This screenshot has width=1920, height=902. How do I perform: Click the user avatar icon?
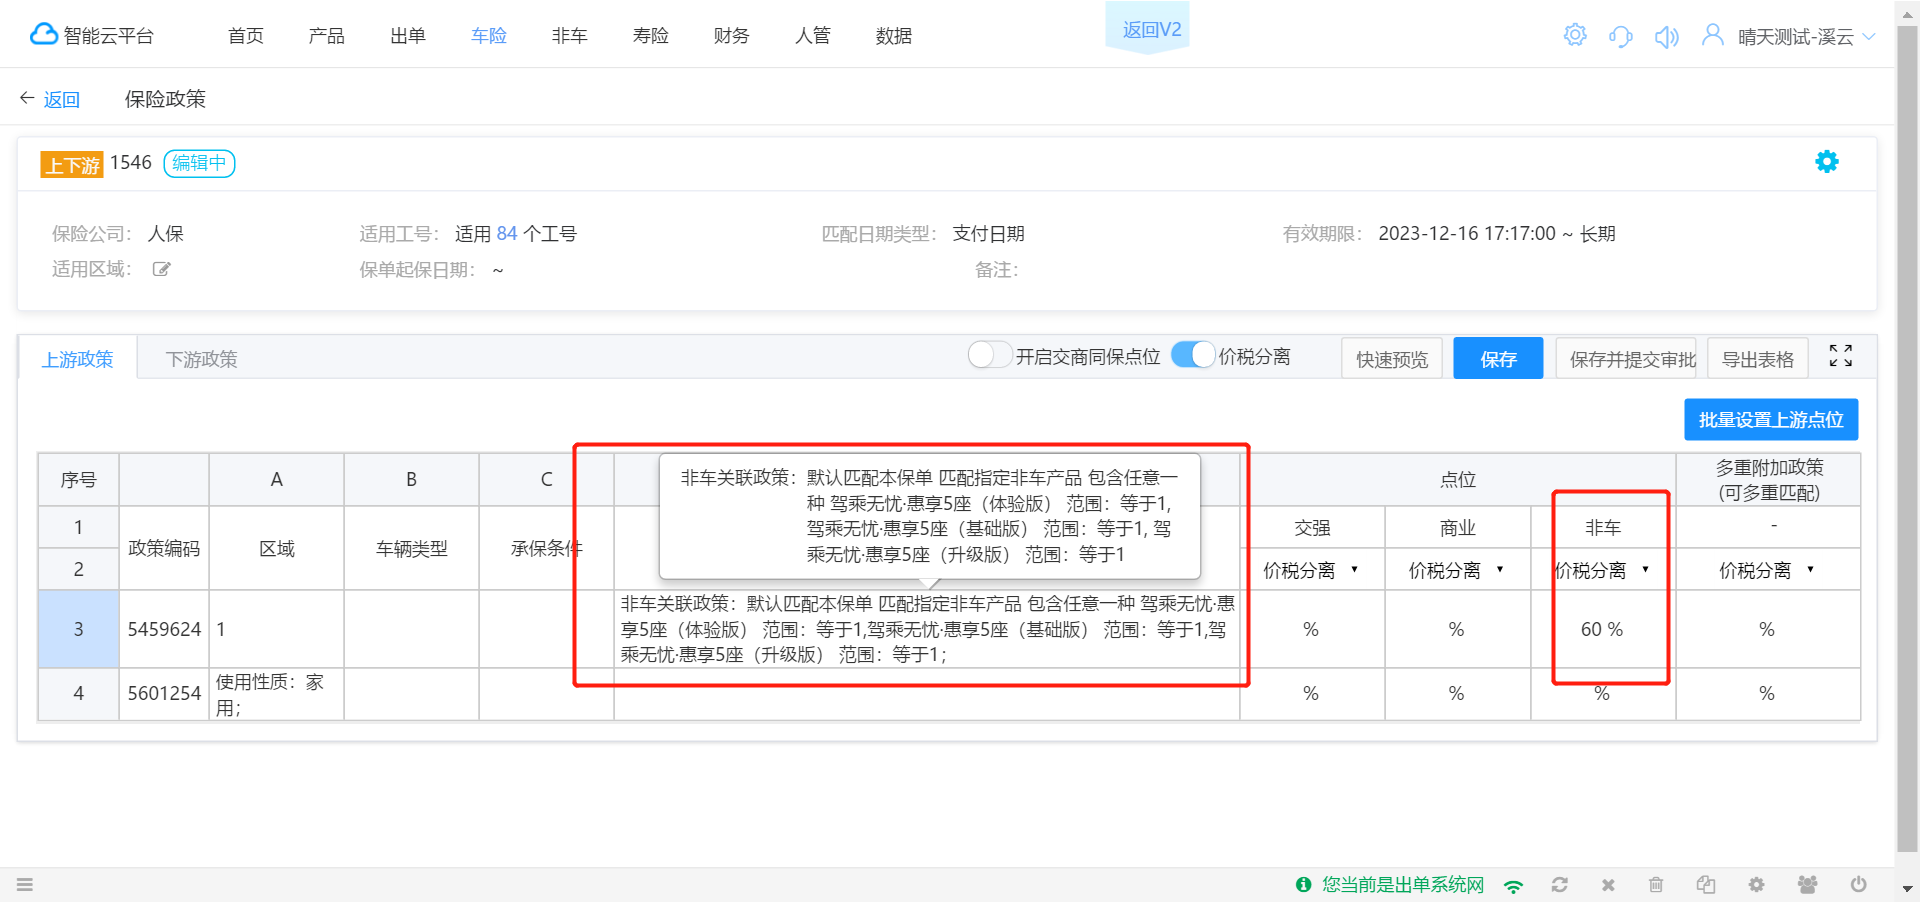click(1713, 36)
